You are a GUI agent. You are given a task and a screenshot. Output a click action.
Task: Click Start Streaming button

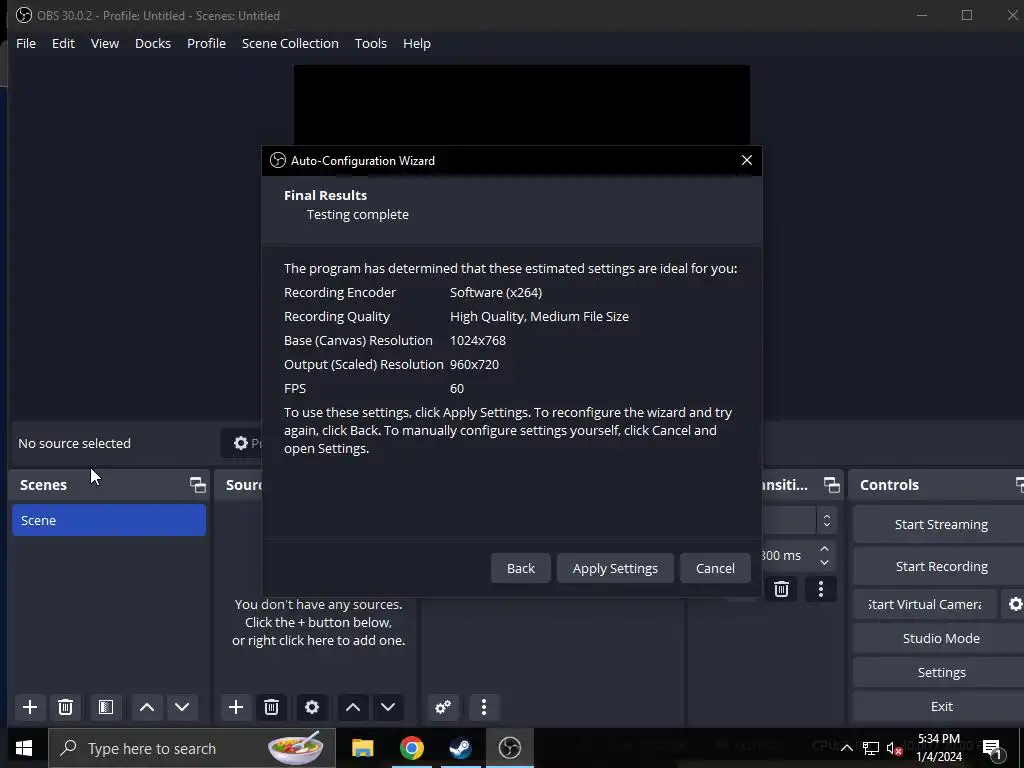click(940, 524)
